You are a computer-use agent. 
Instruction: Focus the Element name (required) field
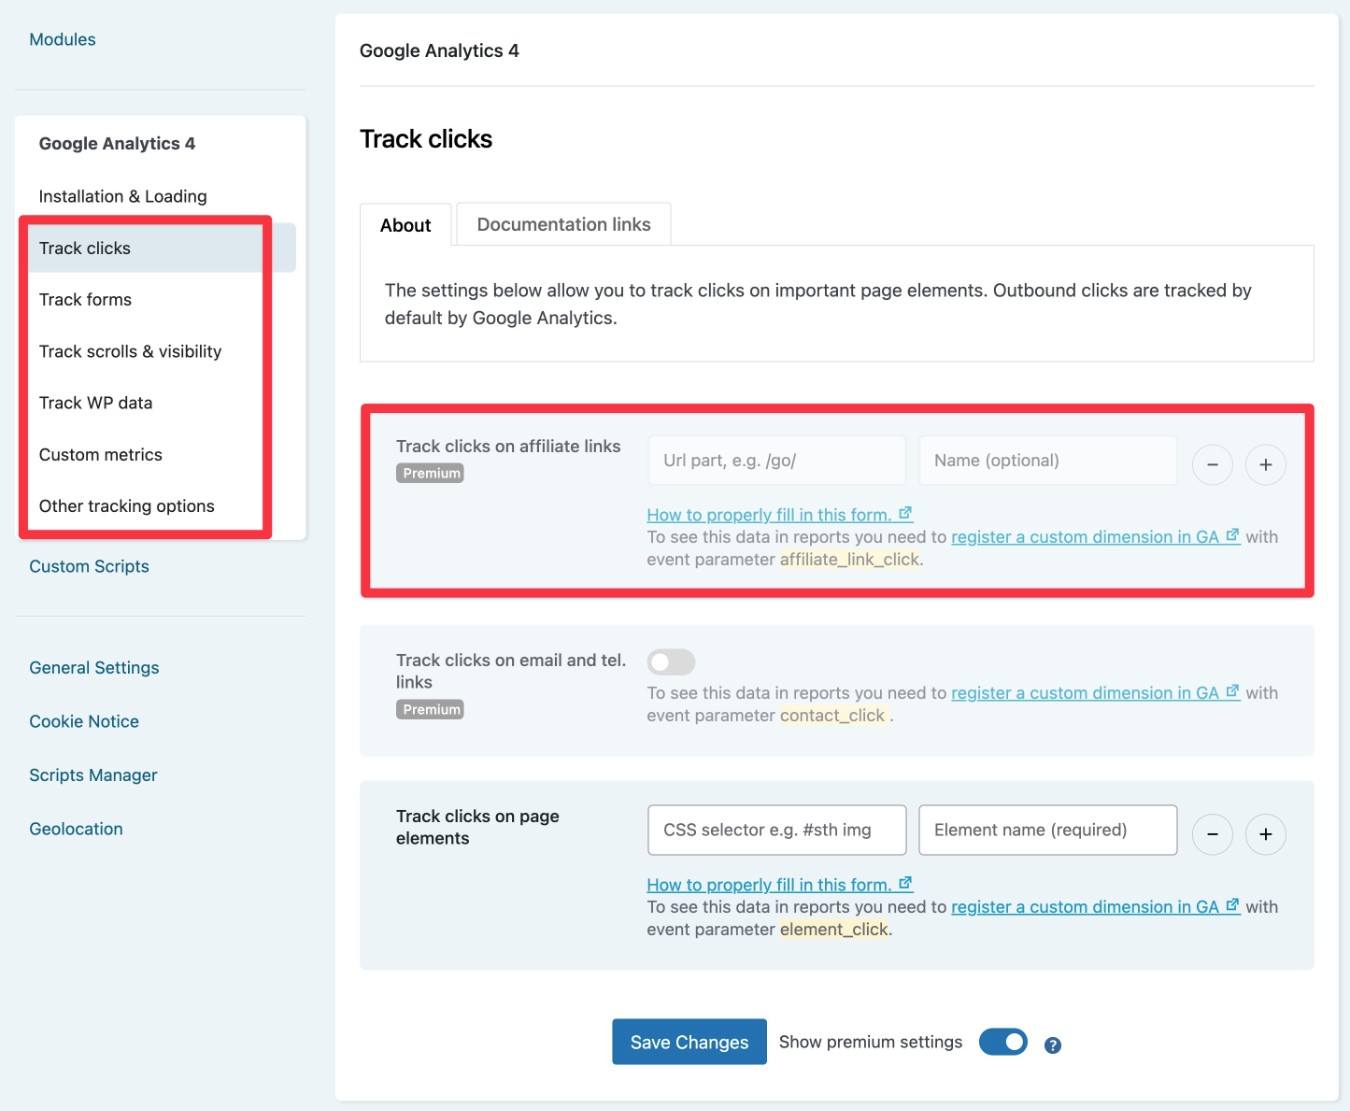pyautogui.click(x=1048, y=830)
